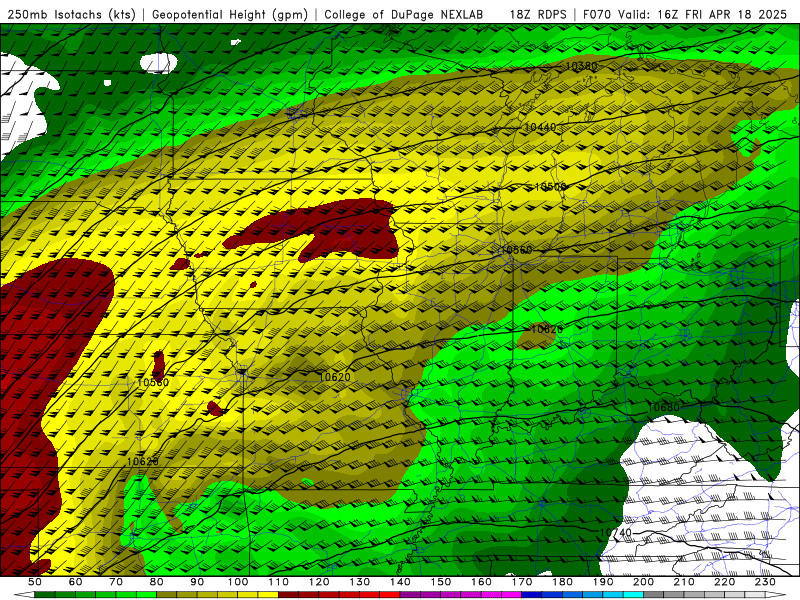
Task: Click the 160 value on the color scale
Action: [481, 582]
